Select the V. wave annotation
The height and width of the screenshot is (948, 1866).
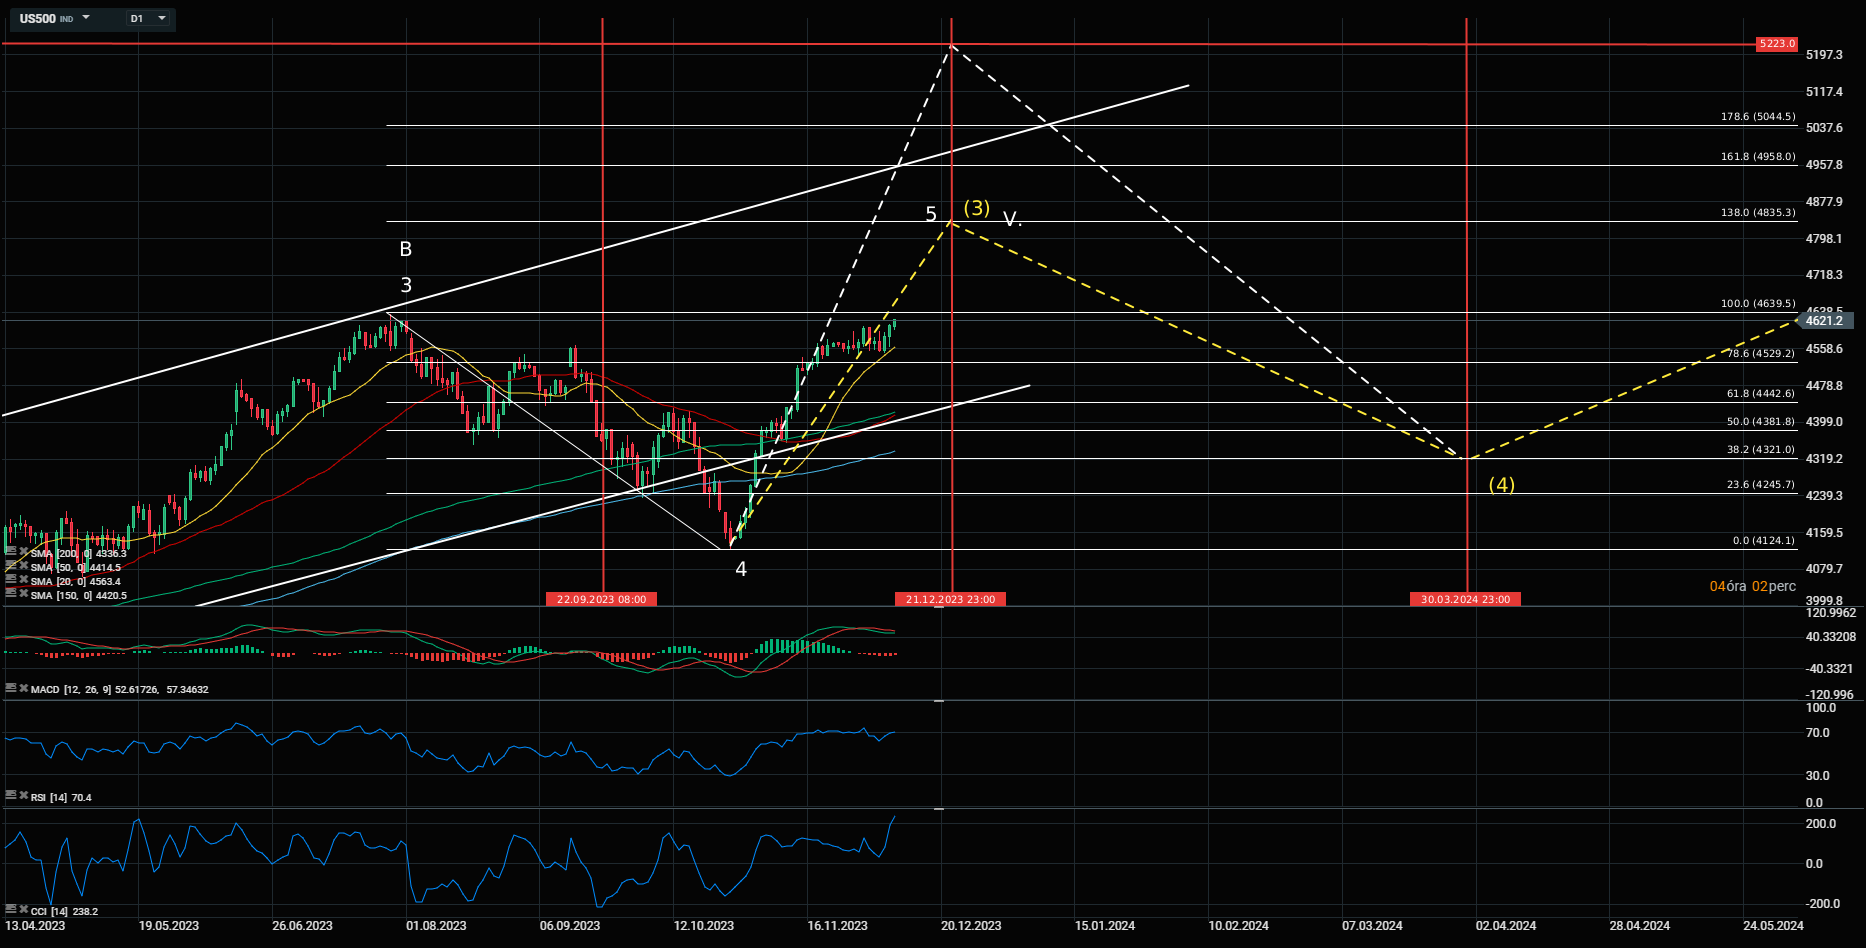1012,218
